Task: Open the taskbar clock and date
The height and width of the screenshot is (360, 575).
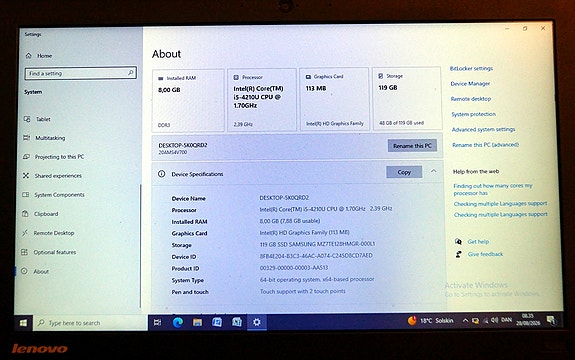Action: (x=528, y=320)
